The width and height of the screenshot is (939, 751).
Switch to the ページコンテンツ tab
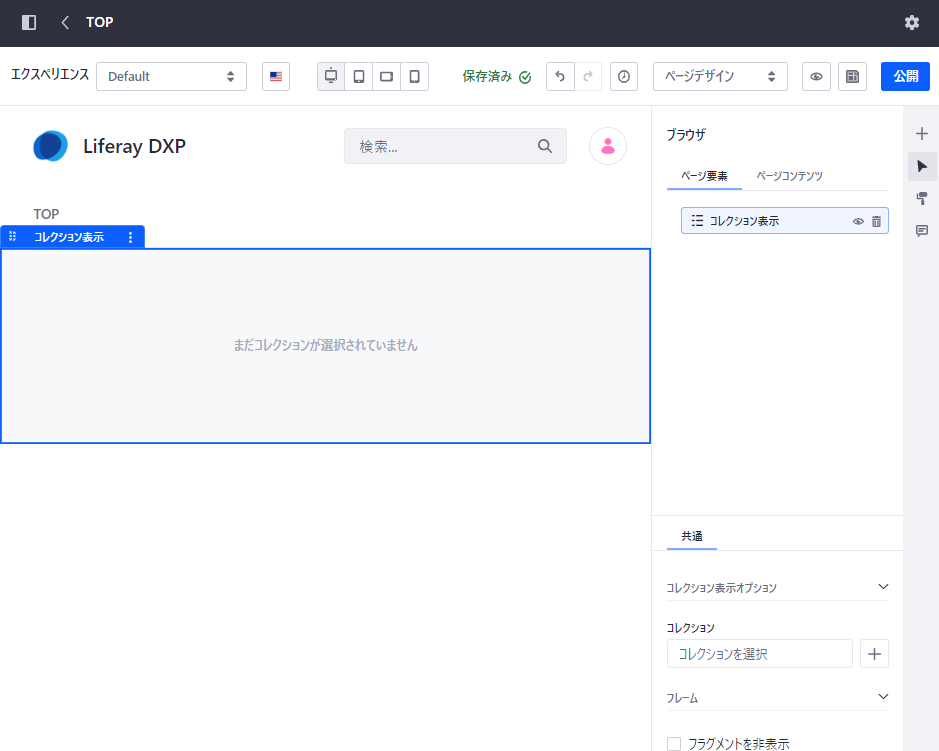pyautogui.click(x=789, y=176)
